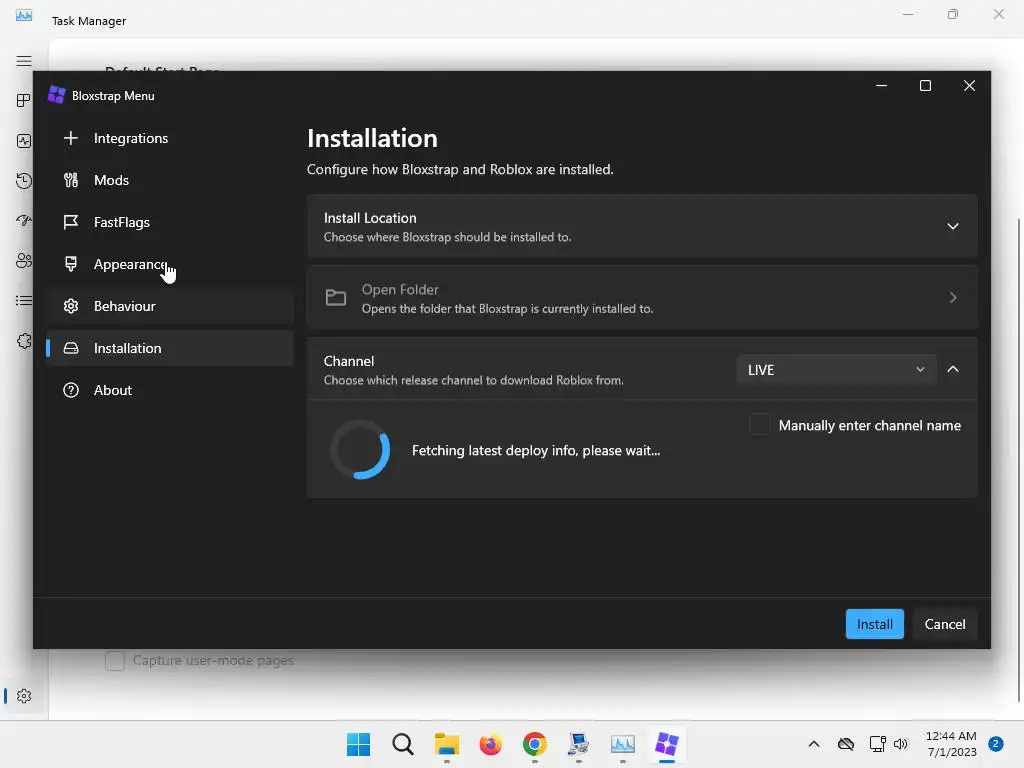Viewport: 1024px width, 768px height.
Task: Close the Bloxstrap Menu window
Action: [969, 86]
